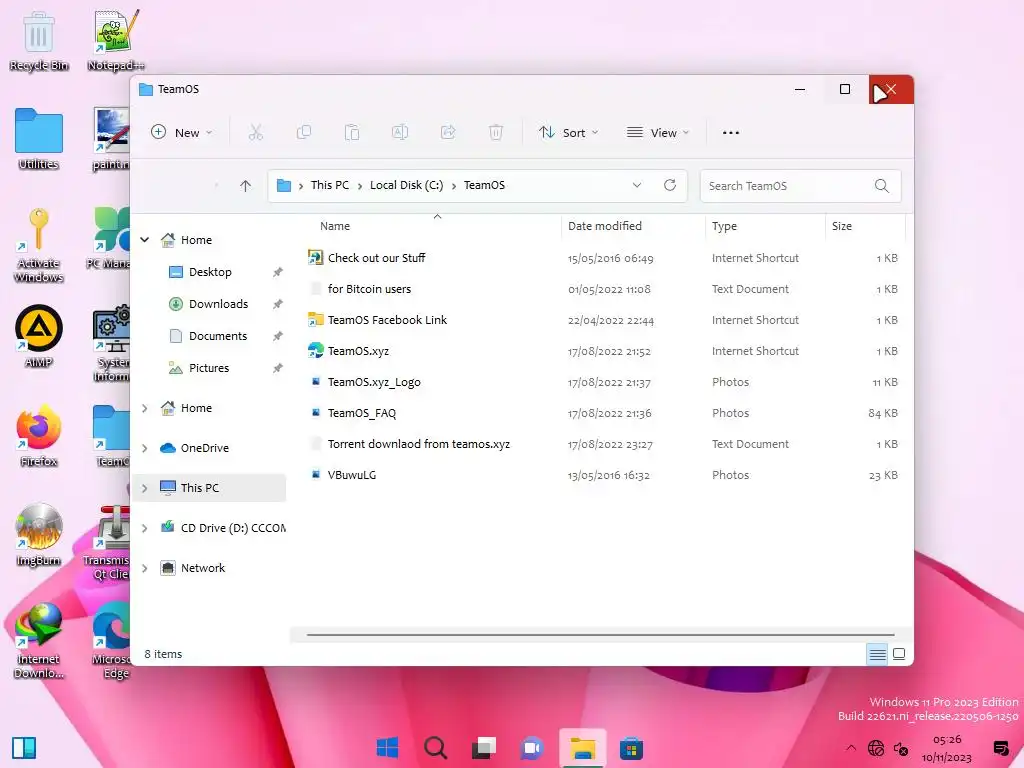The height and width of the screenshot is (768, 1024).
Task: Open the View dropdown menu
Action: (658, 133)
